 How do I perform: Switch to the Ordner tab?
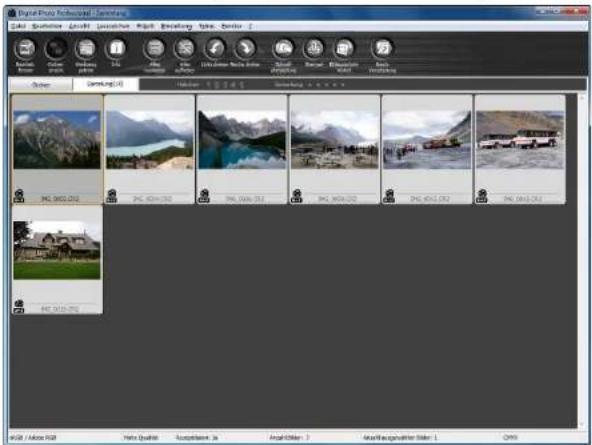click(41, 85)
